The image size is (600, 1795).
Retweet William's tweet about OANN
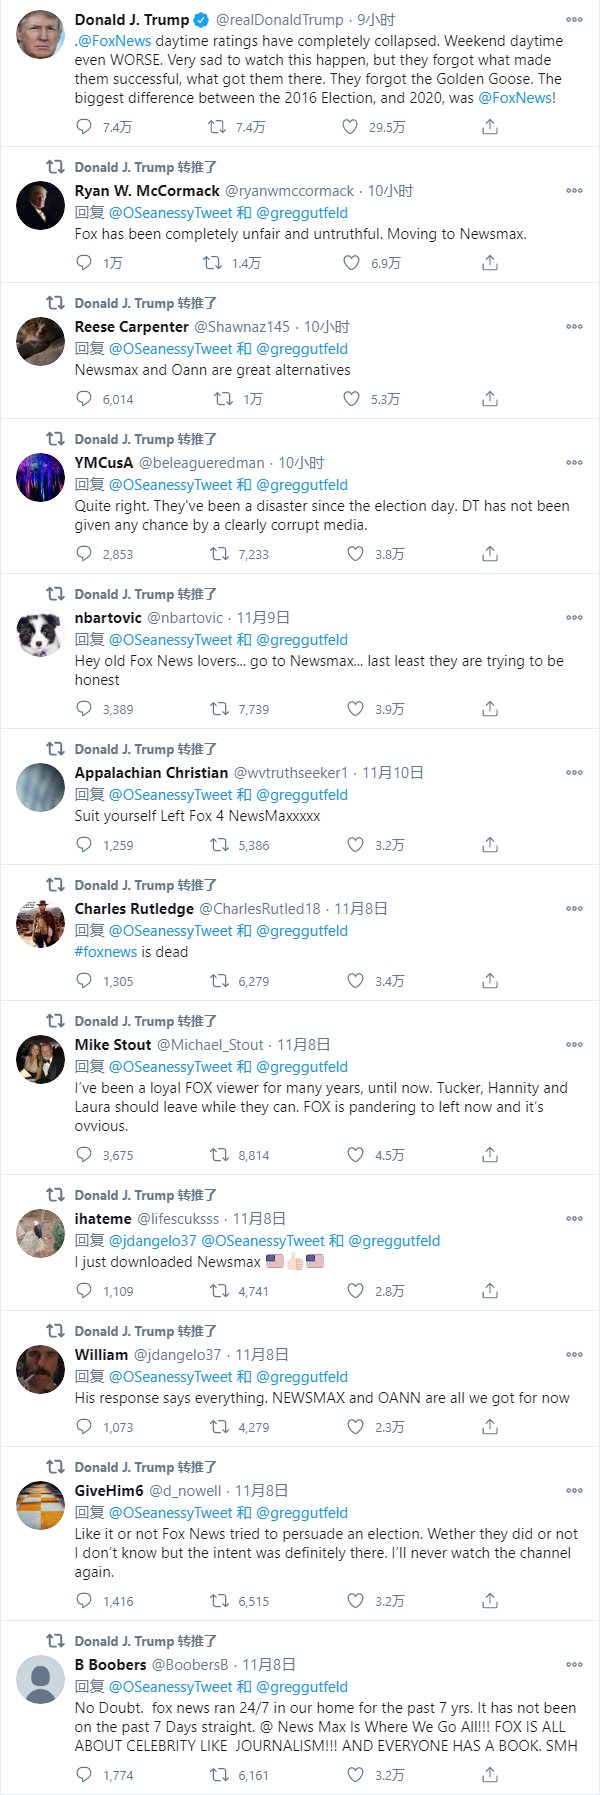coord(219,1427)
